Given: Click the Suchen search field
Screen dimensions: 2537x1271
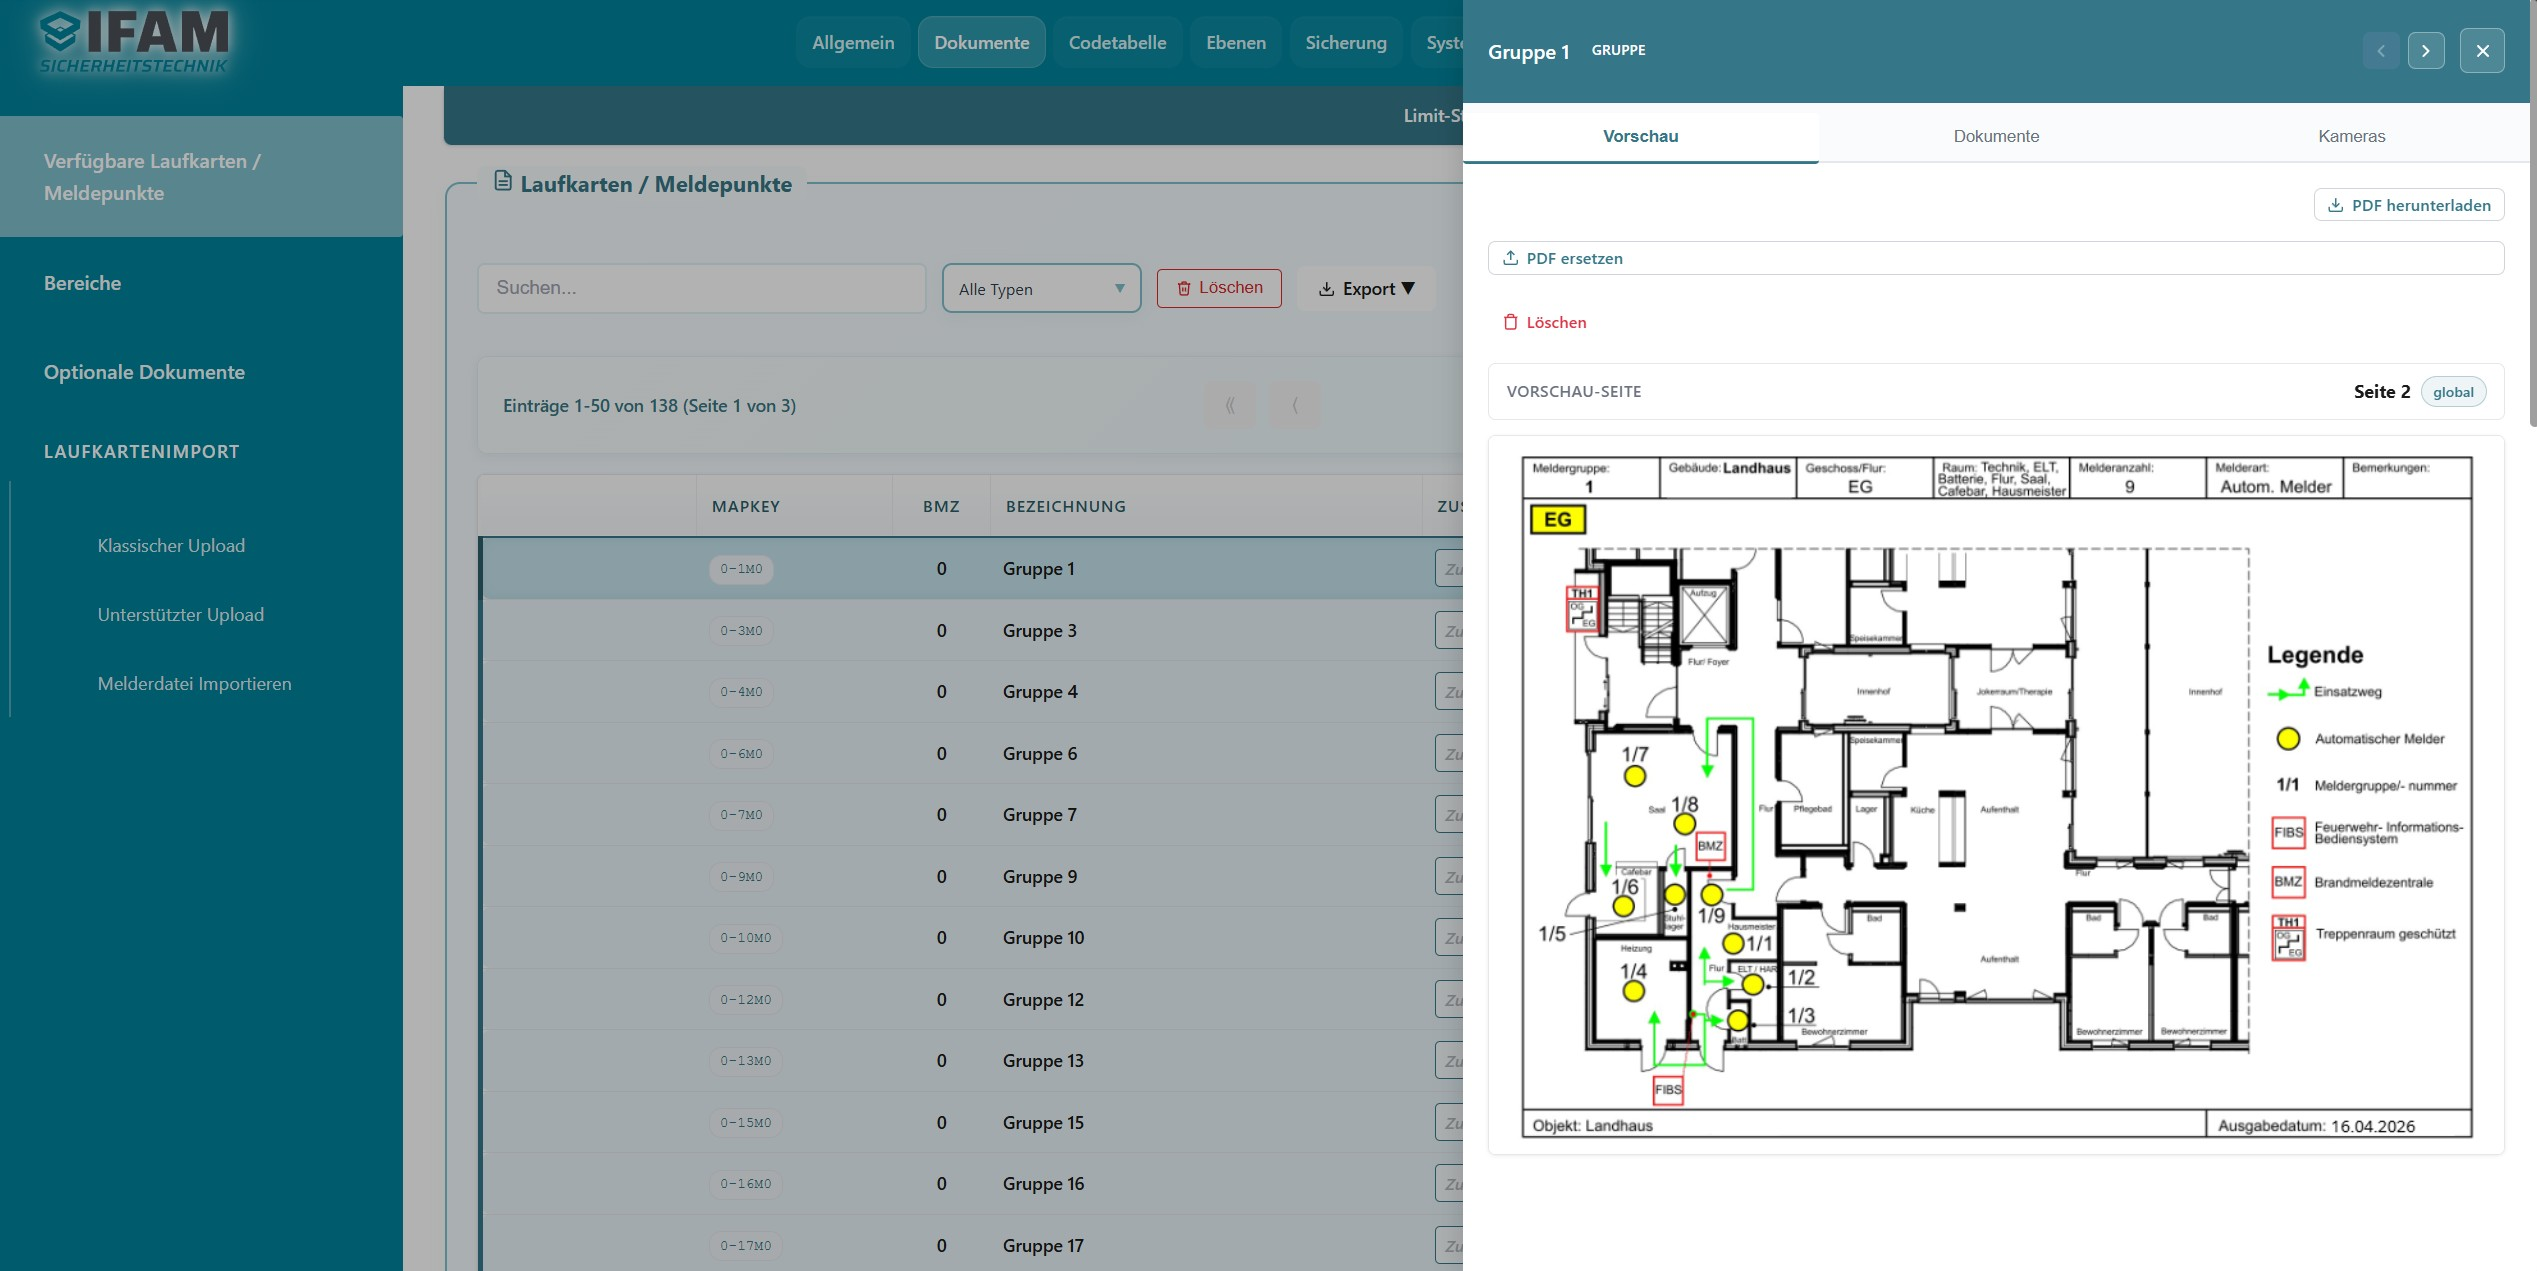Looking at the screenshot, I should pos(702,288).
